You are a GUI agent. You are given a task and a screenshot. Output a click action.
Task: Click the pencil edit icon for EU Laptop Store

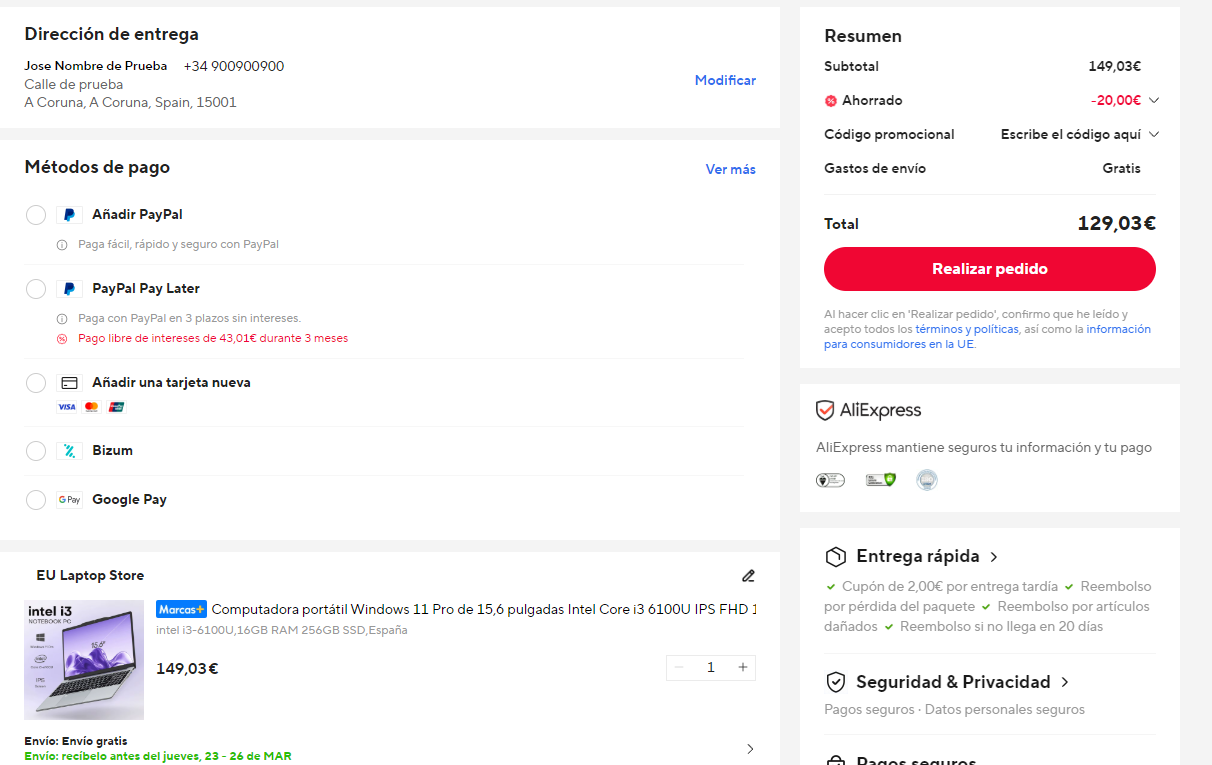[748, 576]
